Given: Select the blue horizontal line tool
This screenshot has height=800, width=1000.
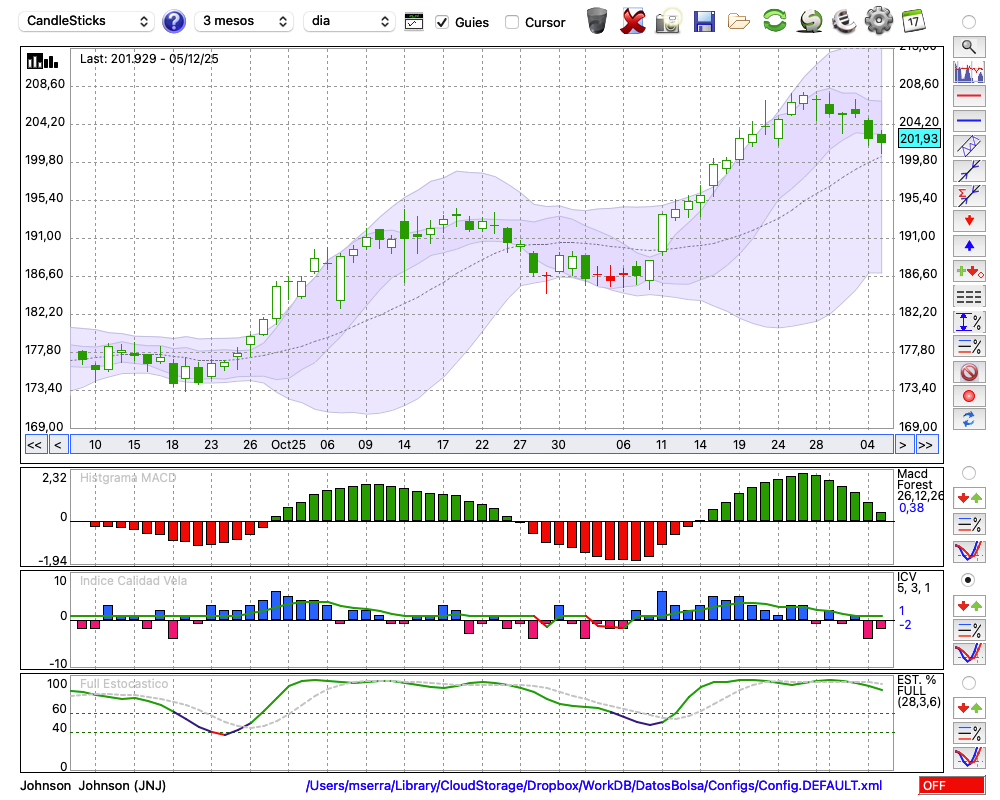Looking at the screenshot, I should pos(968,121).
